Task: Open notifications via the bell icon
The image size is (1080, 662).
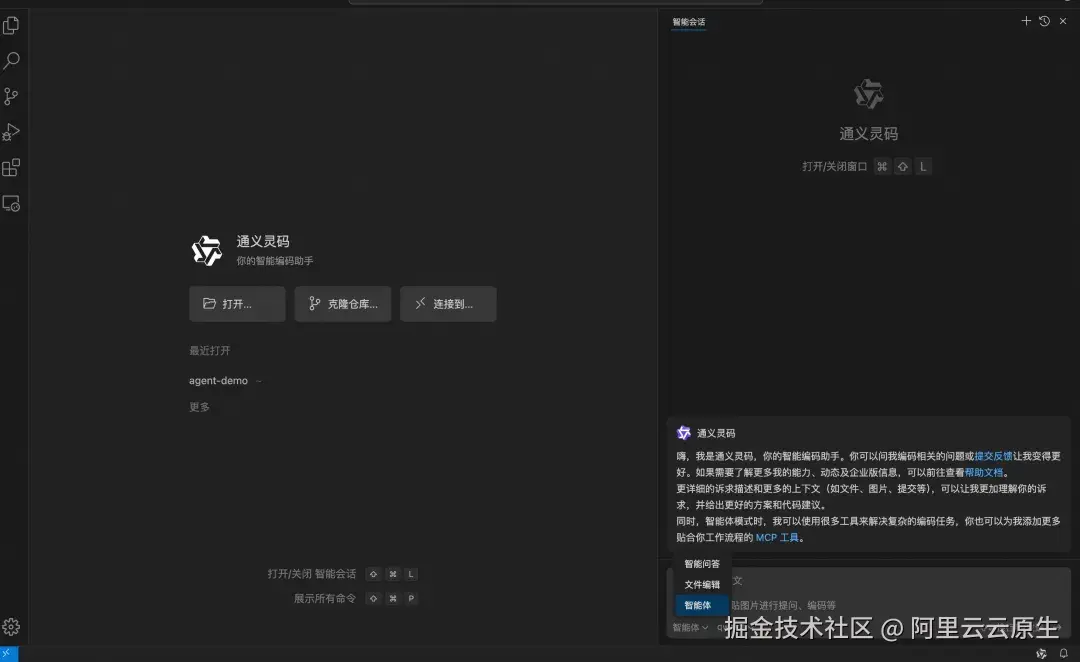Action: pos(1062,652)
